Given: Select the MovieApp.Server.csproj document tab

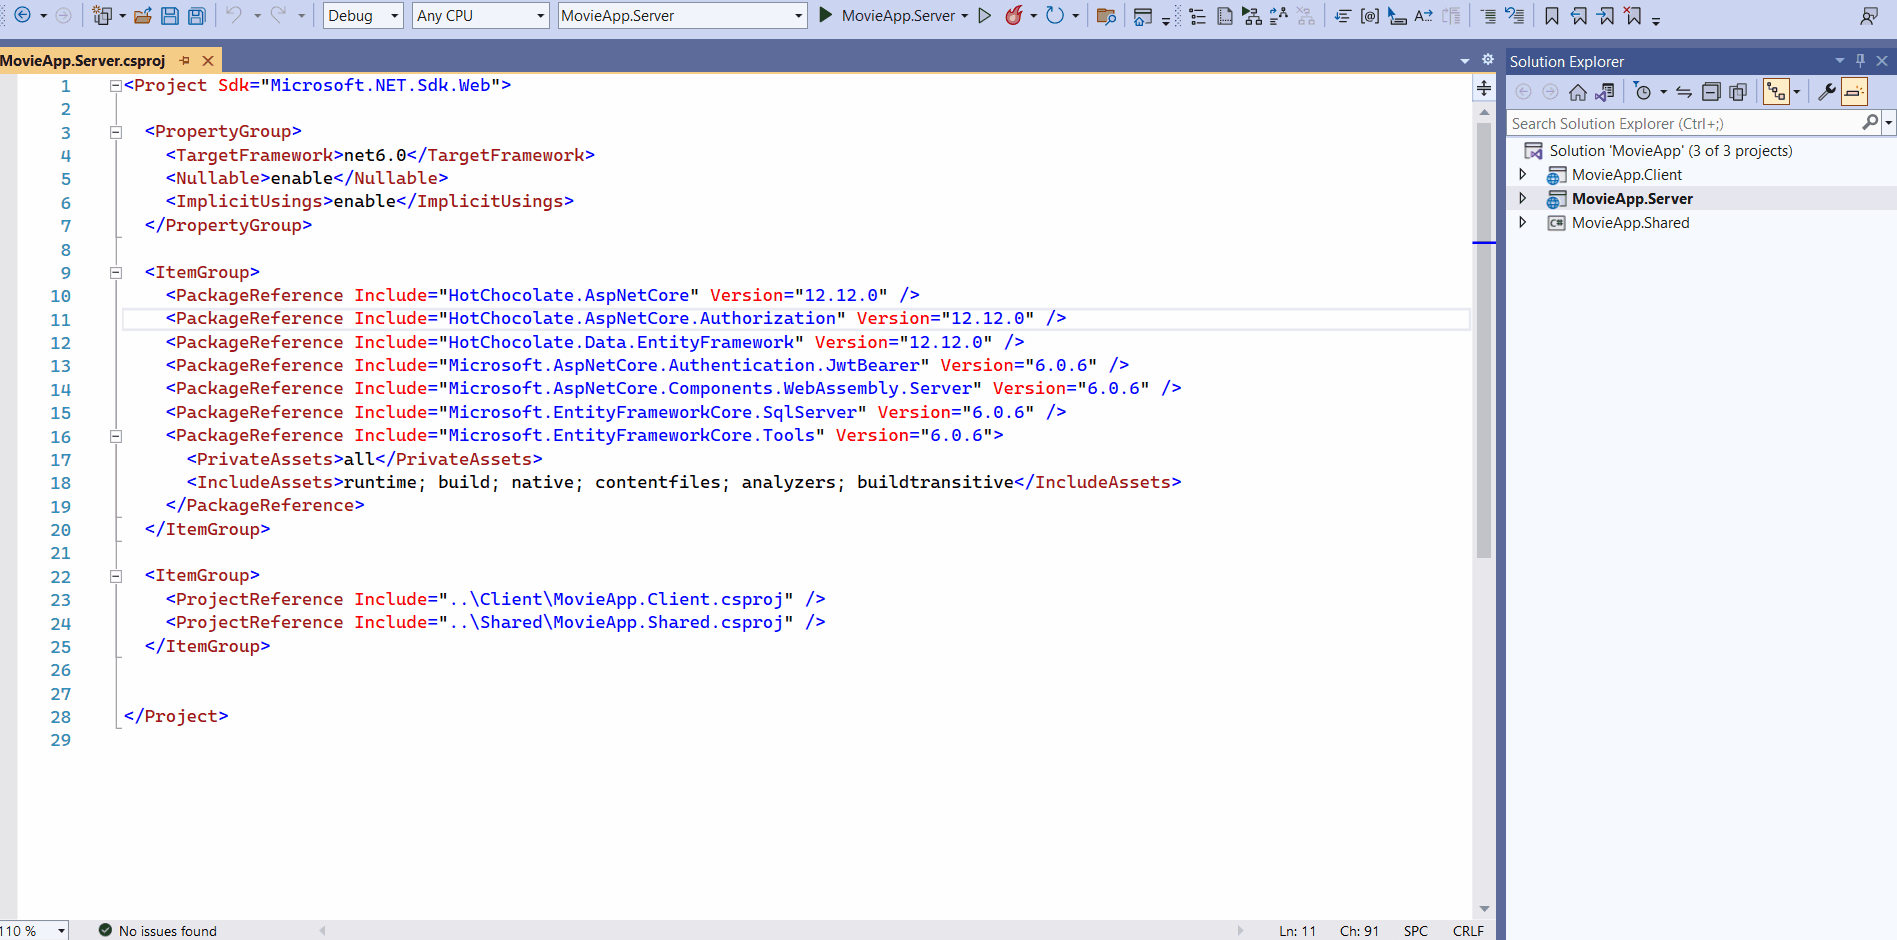Looking at the screenshot, I should click(x=84, y=61).
